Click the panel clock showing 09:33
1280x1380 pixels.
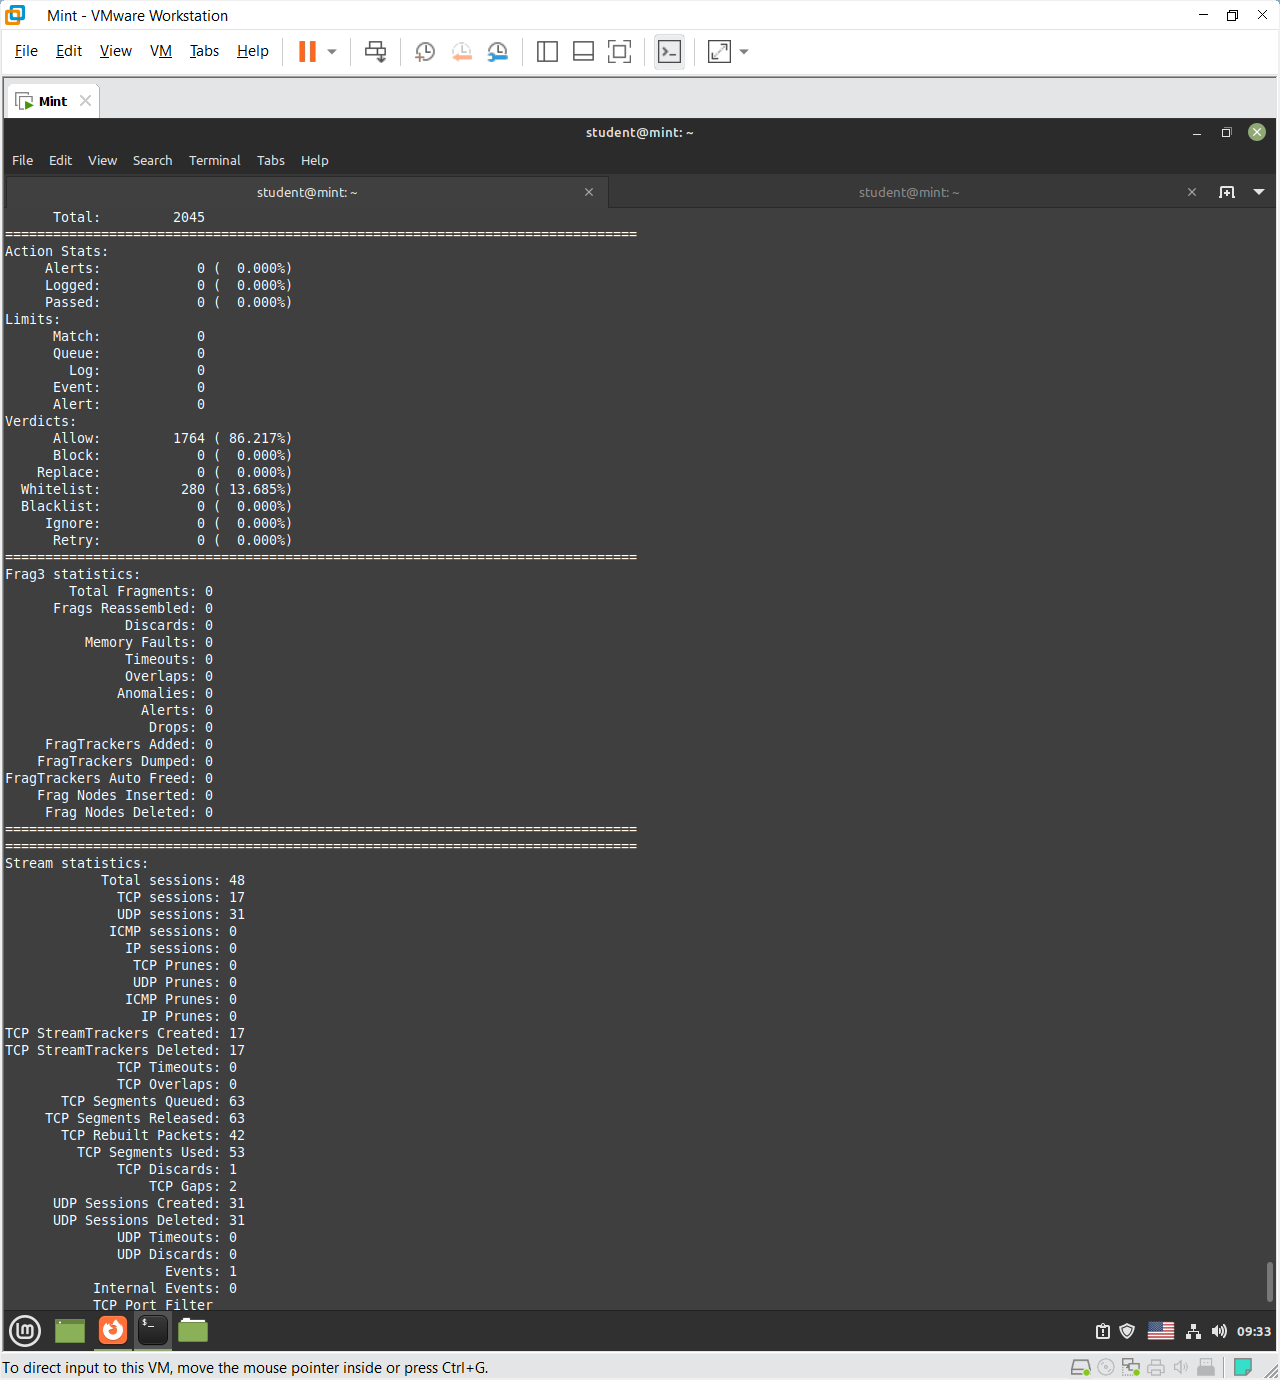[1253, 1331]
